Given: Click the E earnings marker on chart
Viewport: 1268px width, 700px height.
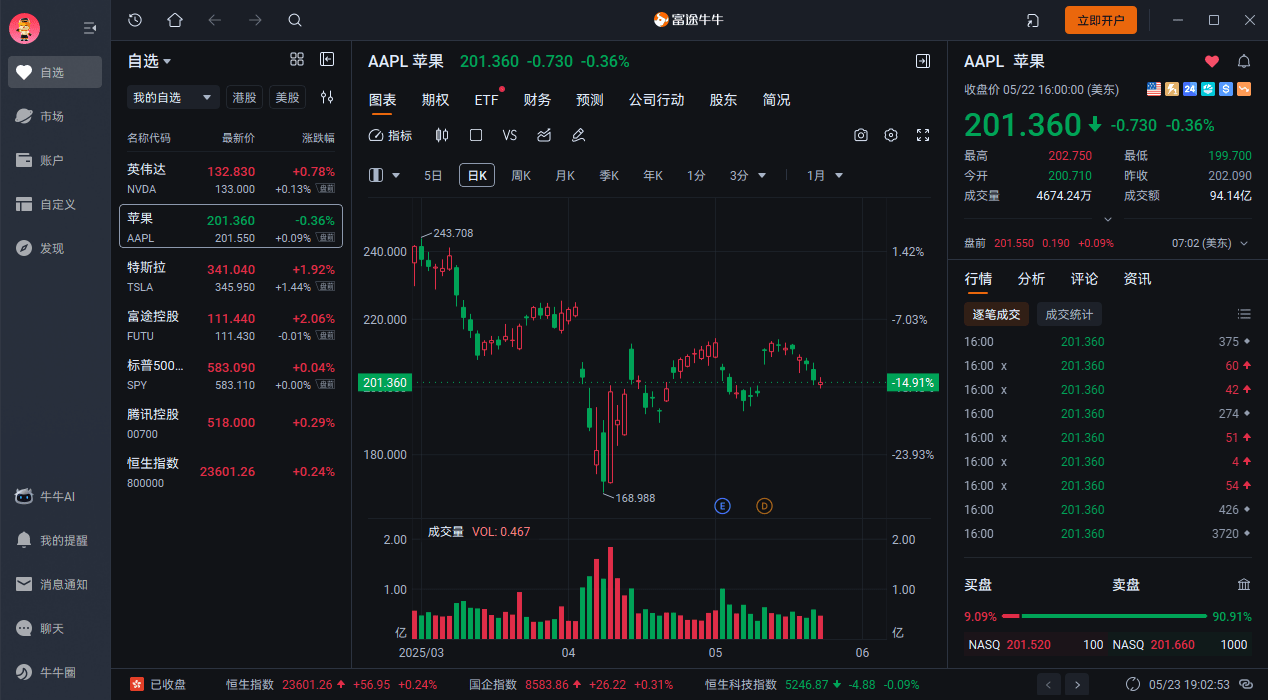Looking at the screenshot, I should tap(723, 506).
